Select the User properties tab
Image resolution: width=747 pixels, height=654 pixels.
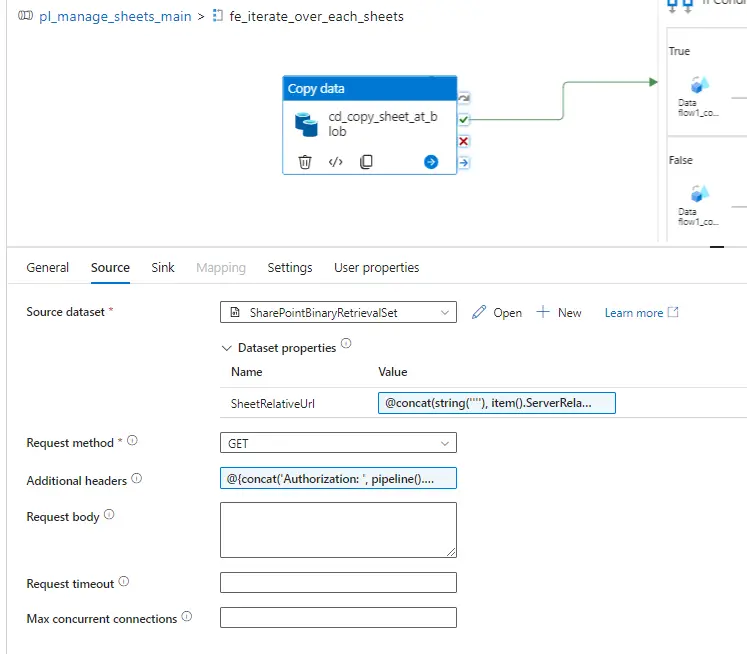[376, 267]
